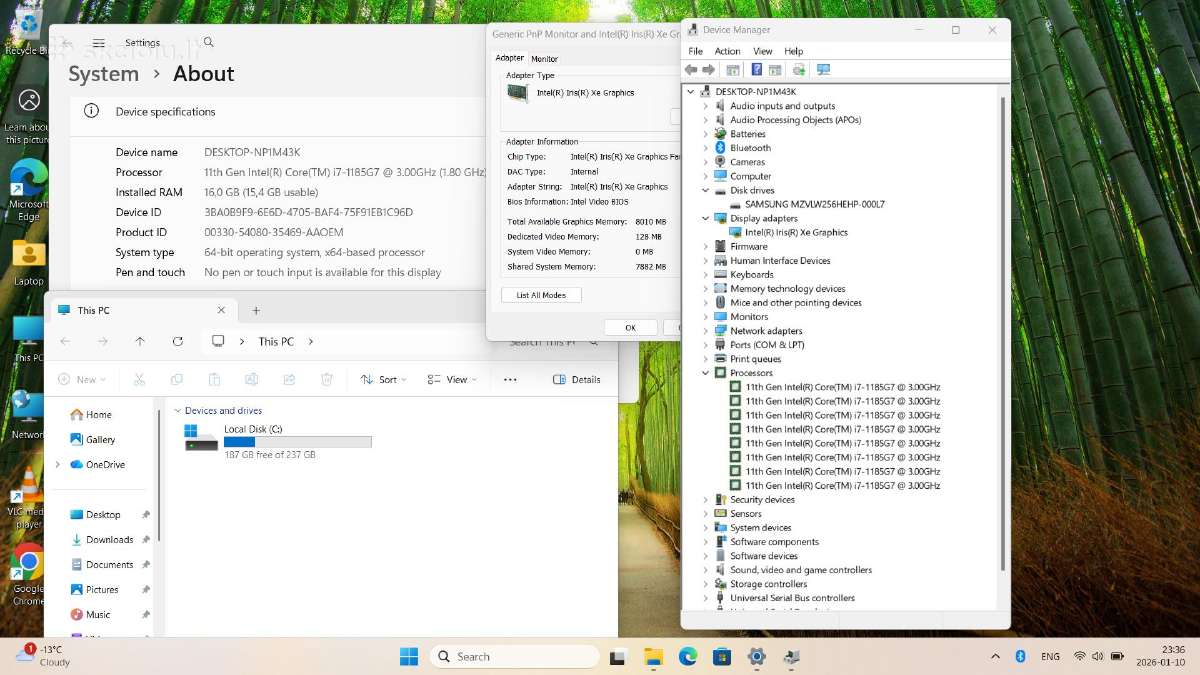Screen dimensions: 1200x675
Task: Collapse the Display adapters category
Action: (705, 218)
